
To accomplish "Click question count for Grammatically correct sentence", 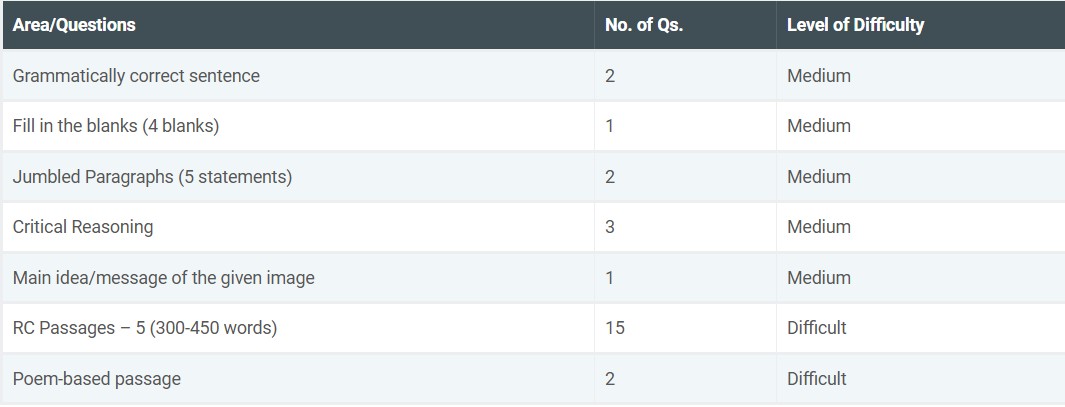I will [x=611, y=76].
